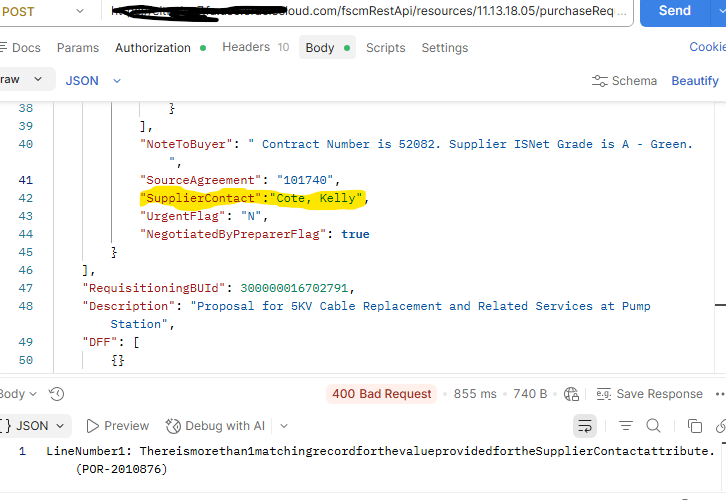Open the Scripts tab
This screenshot has height=500, width=726.
pos(385,48)
